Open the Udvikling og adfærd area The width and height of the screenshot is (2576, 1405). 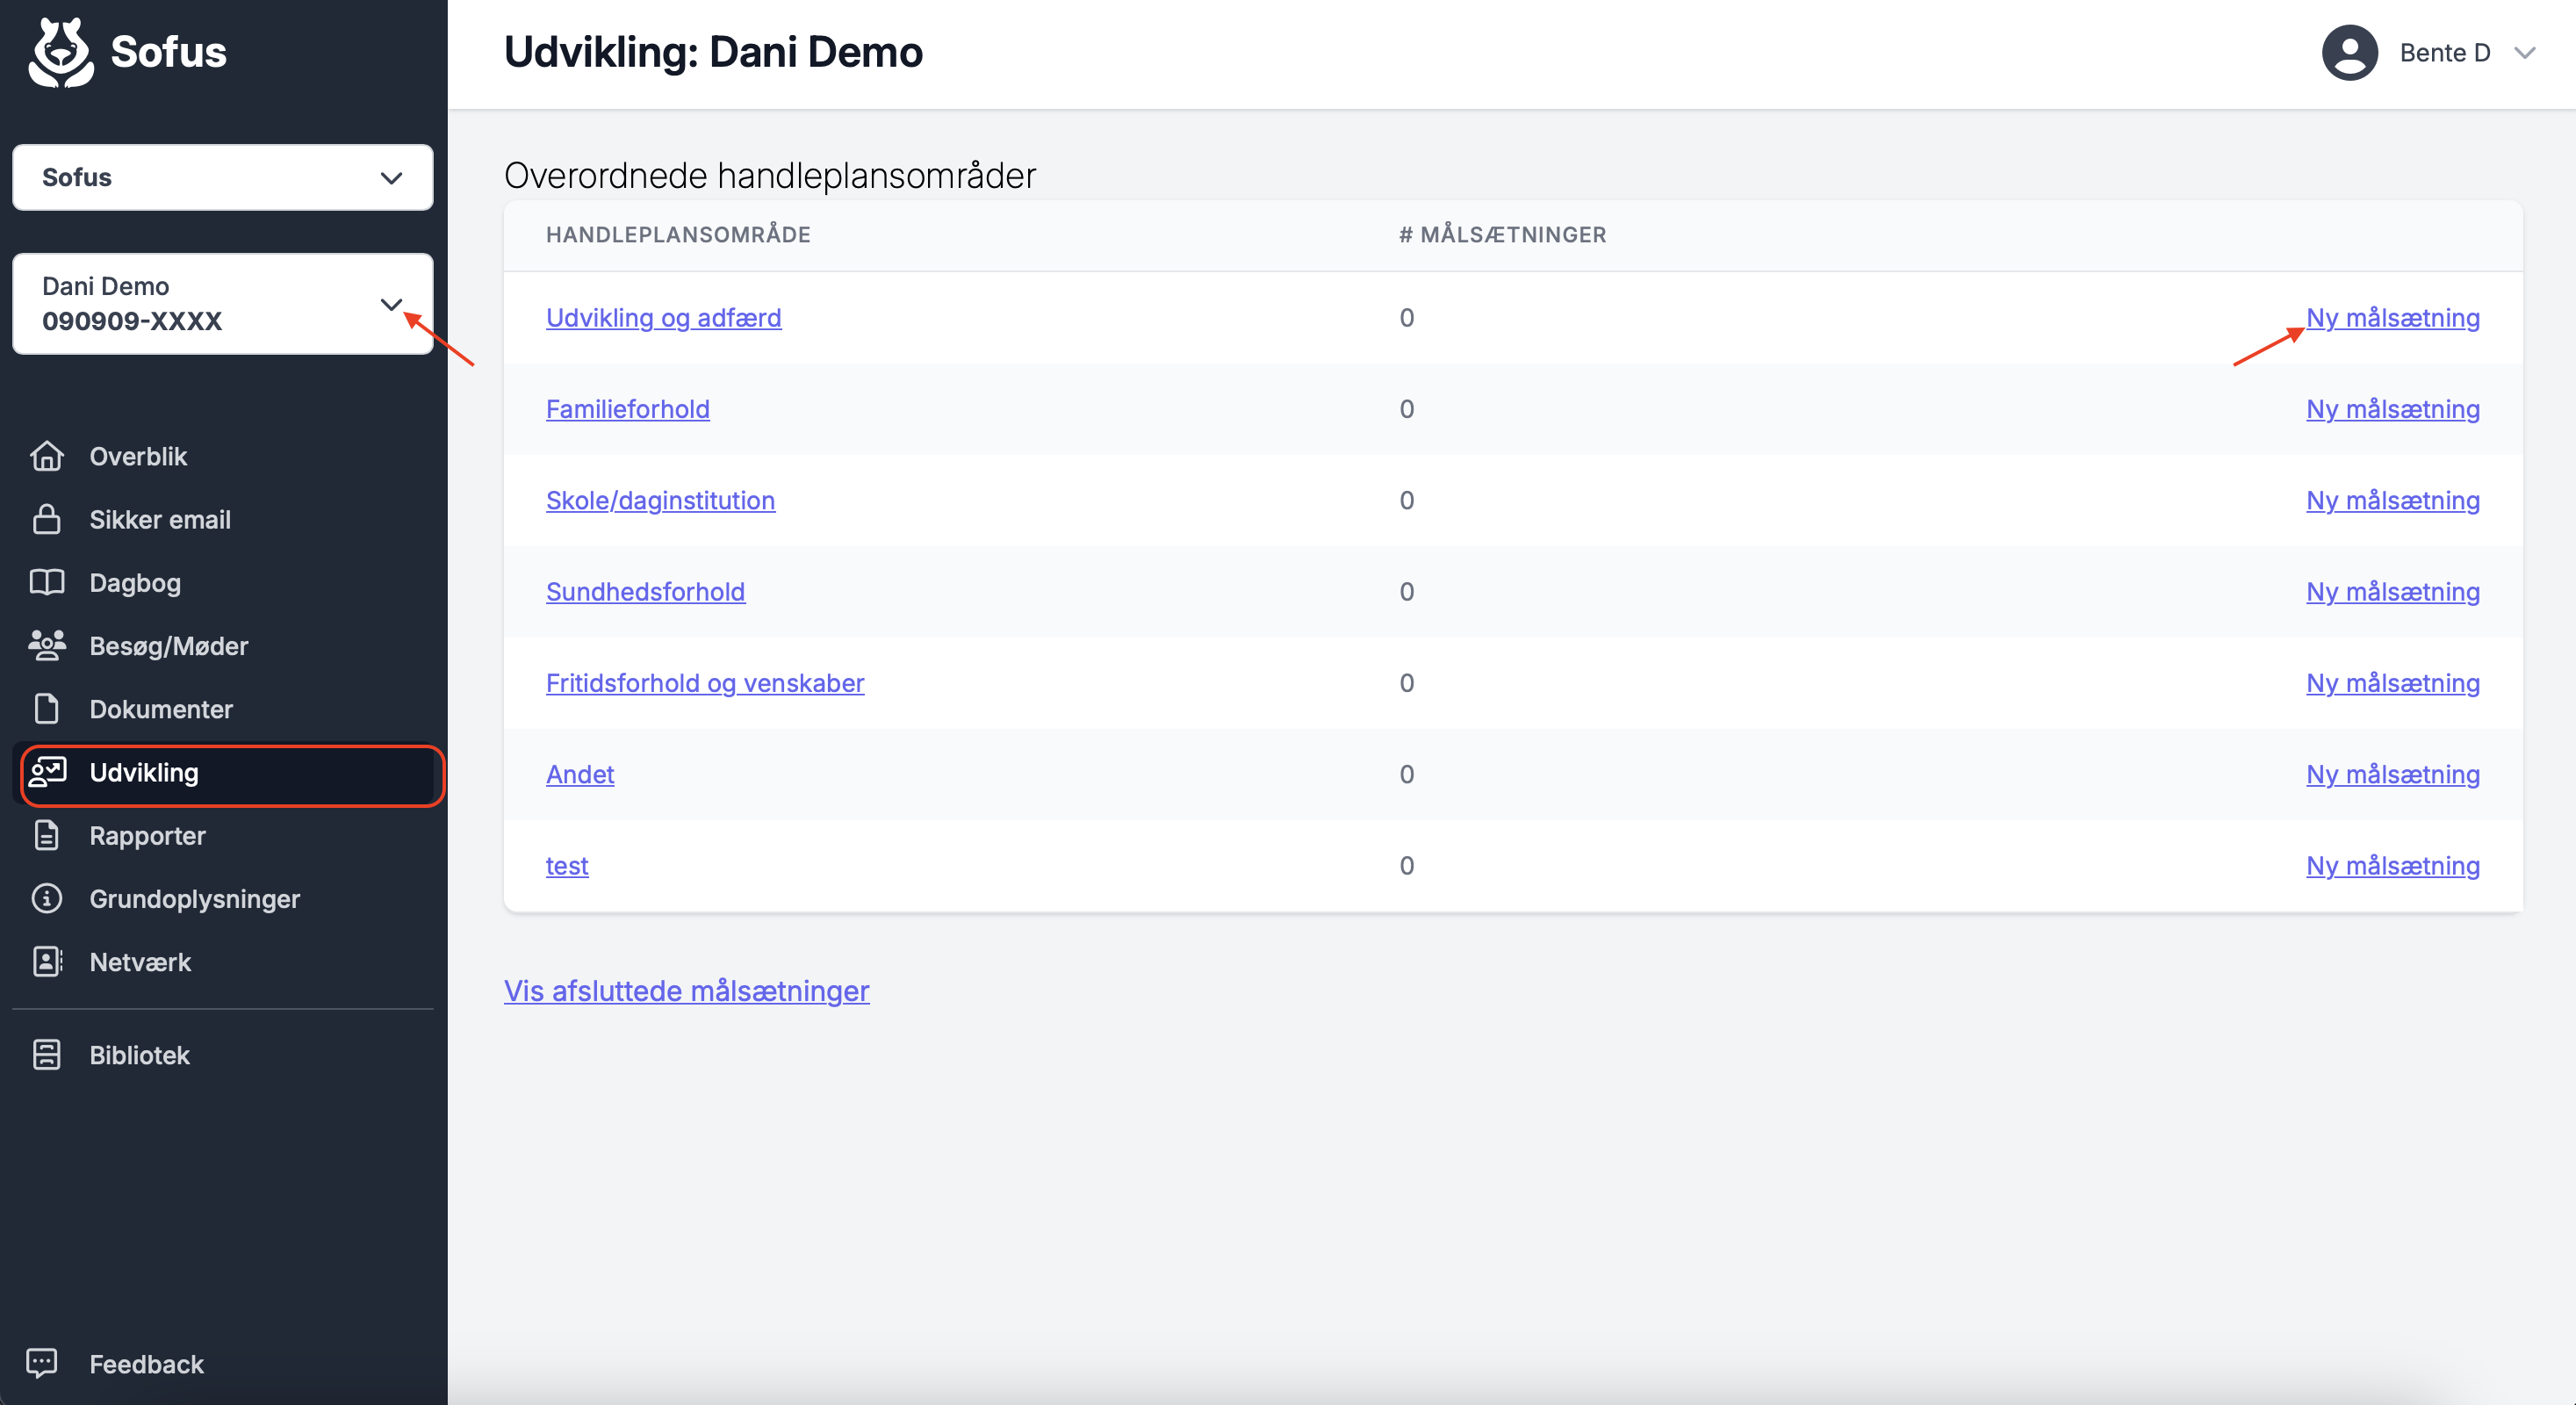[x=663, y=317]
